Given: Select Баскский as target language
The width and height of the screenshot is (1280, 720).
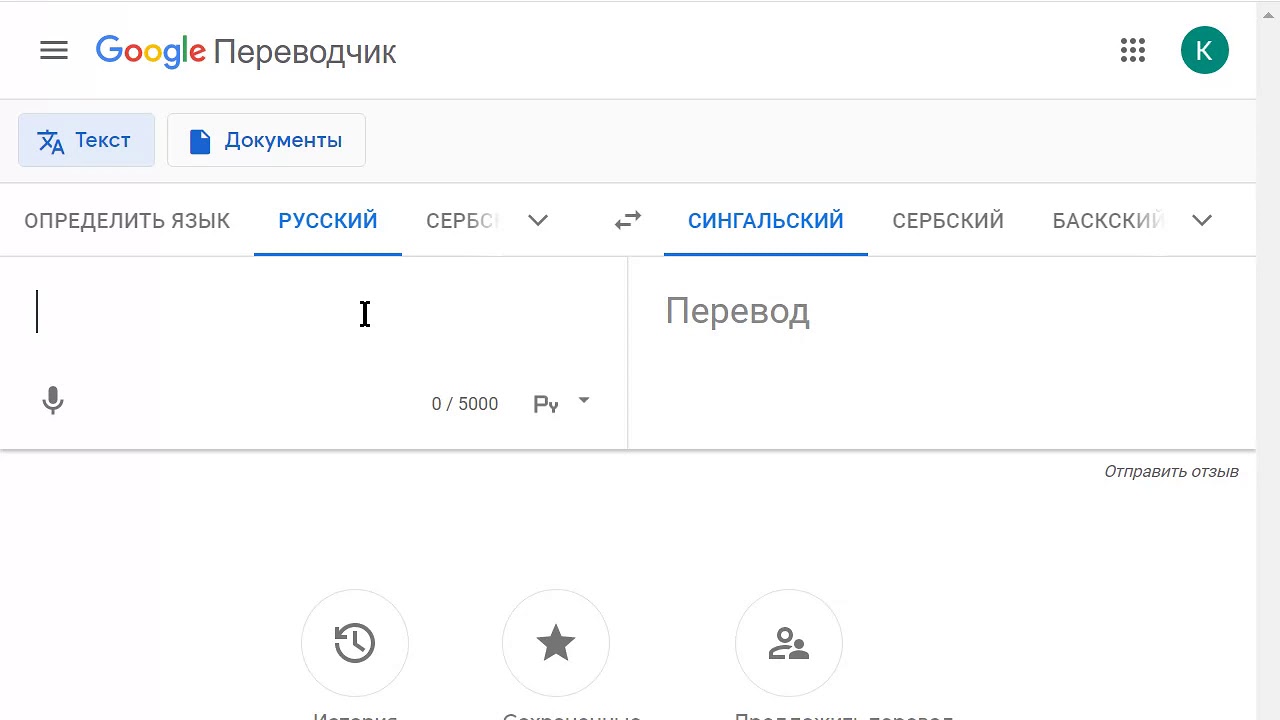Looking at the screenshot, I should (1108, 221).
